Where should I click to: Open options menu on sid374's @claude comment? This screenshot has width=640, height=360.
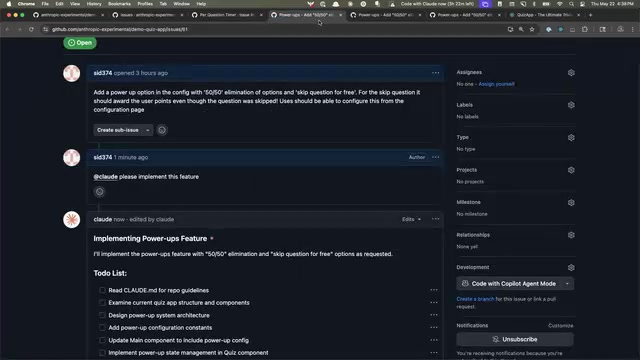click(x=436, y=157)
